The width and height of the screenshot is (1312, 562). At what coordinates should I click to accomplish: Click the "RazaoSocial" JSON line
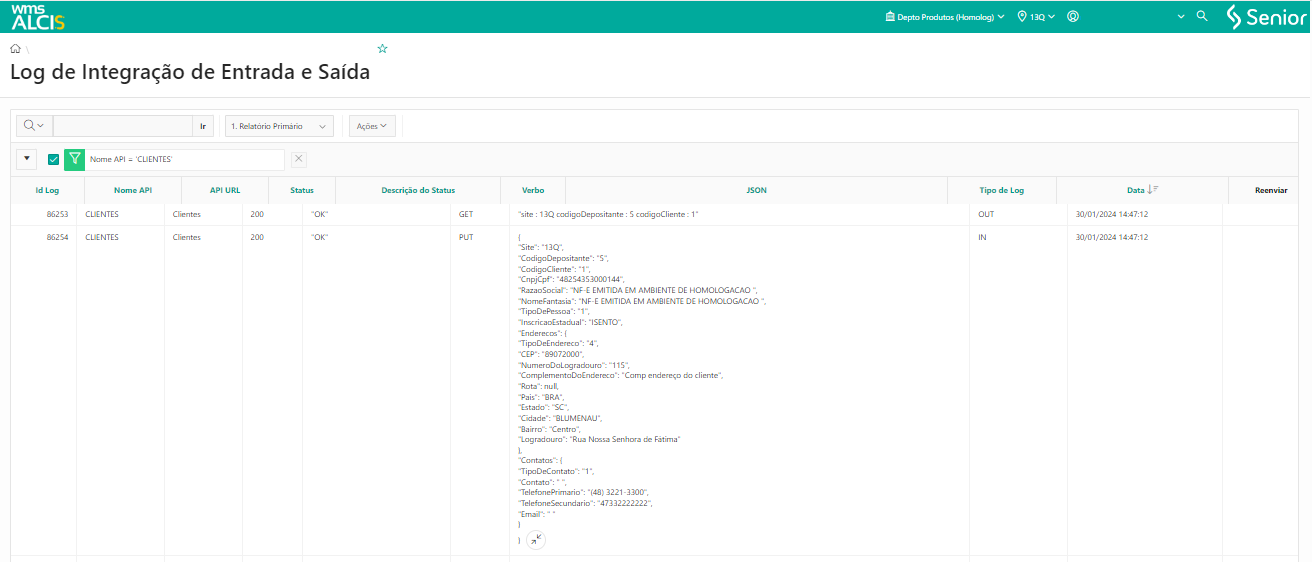point(638,290)
